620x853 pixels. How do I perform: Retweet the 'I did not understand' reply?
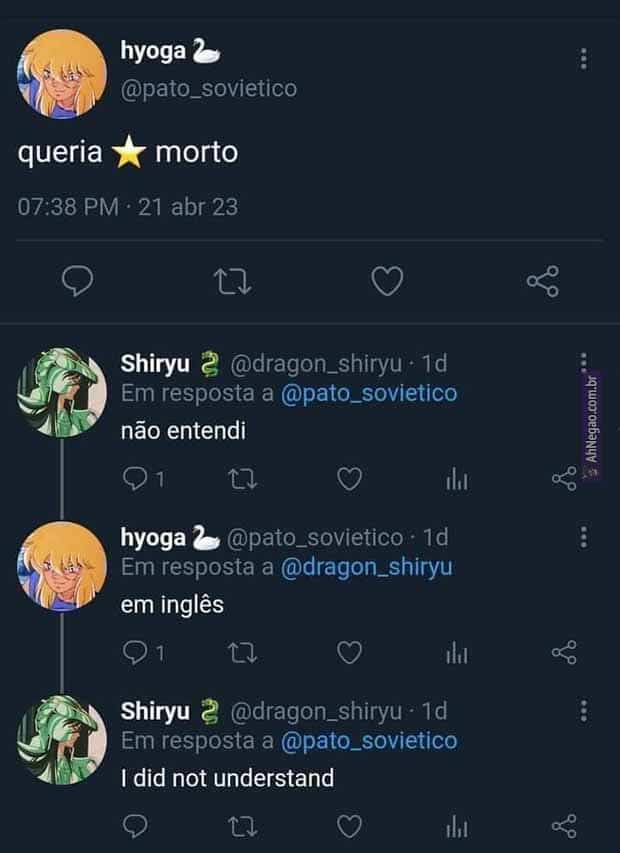click(x=242, y=826)
